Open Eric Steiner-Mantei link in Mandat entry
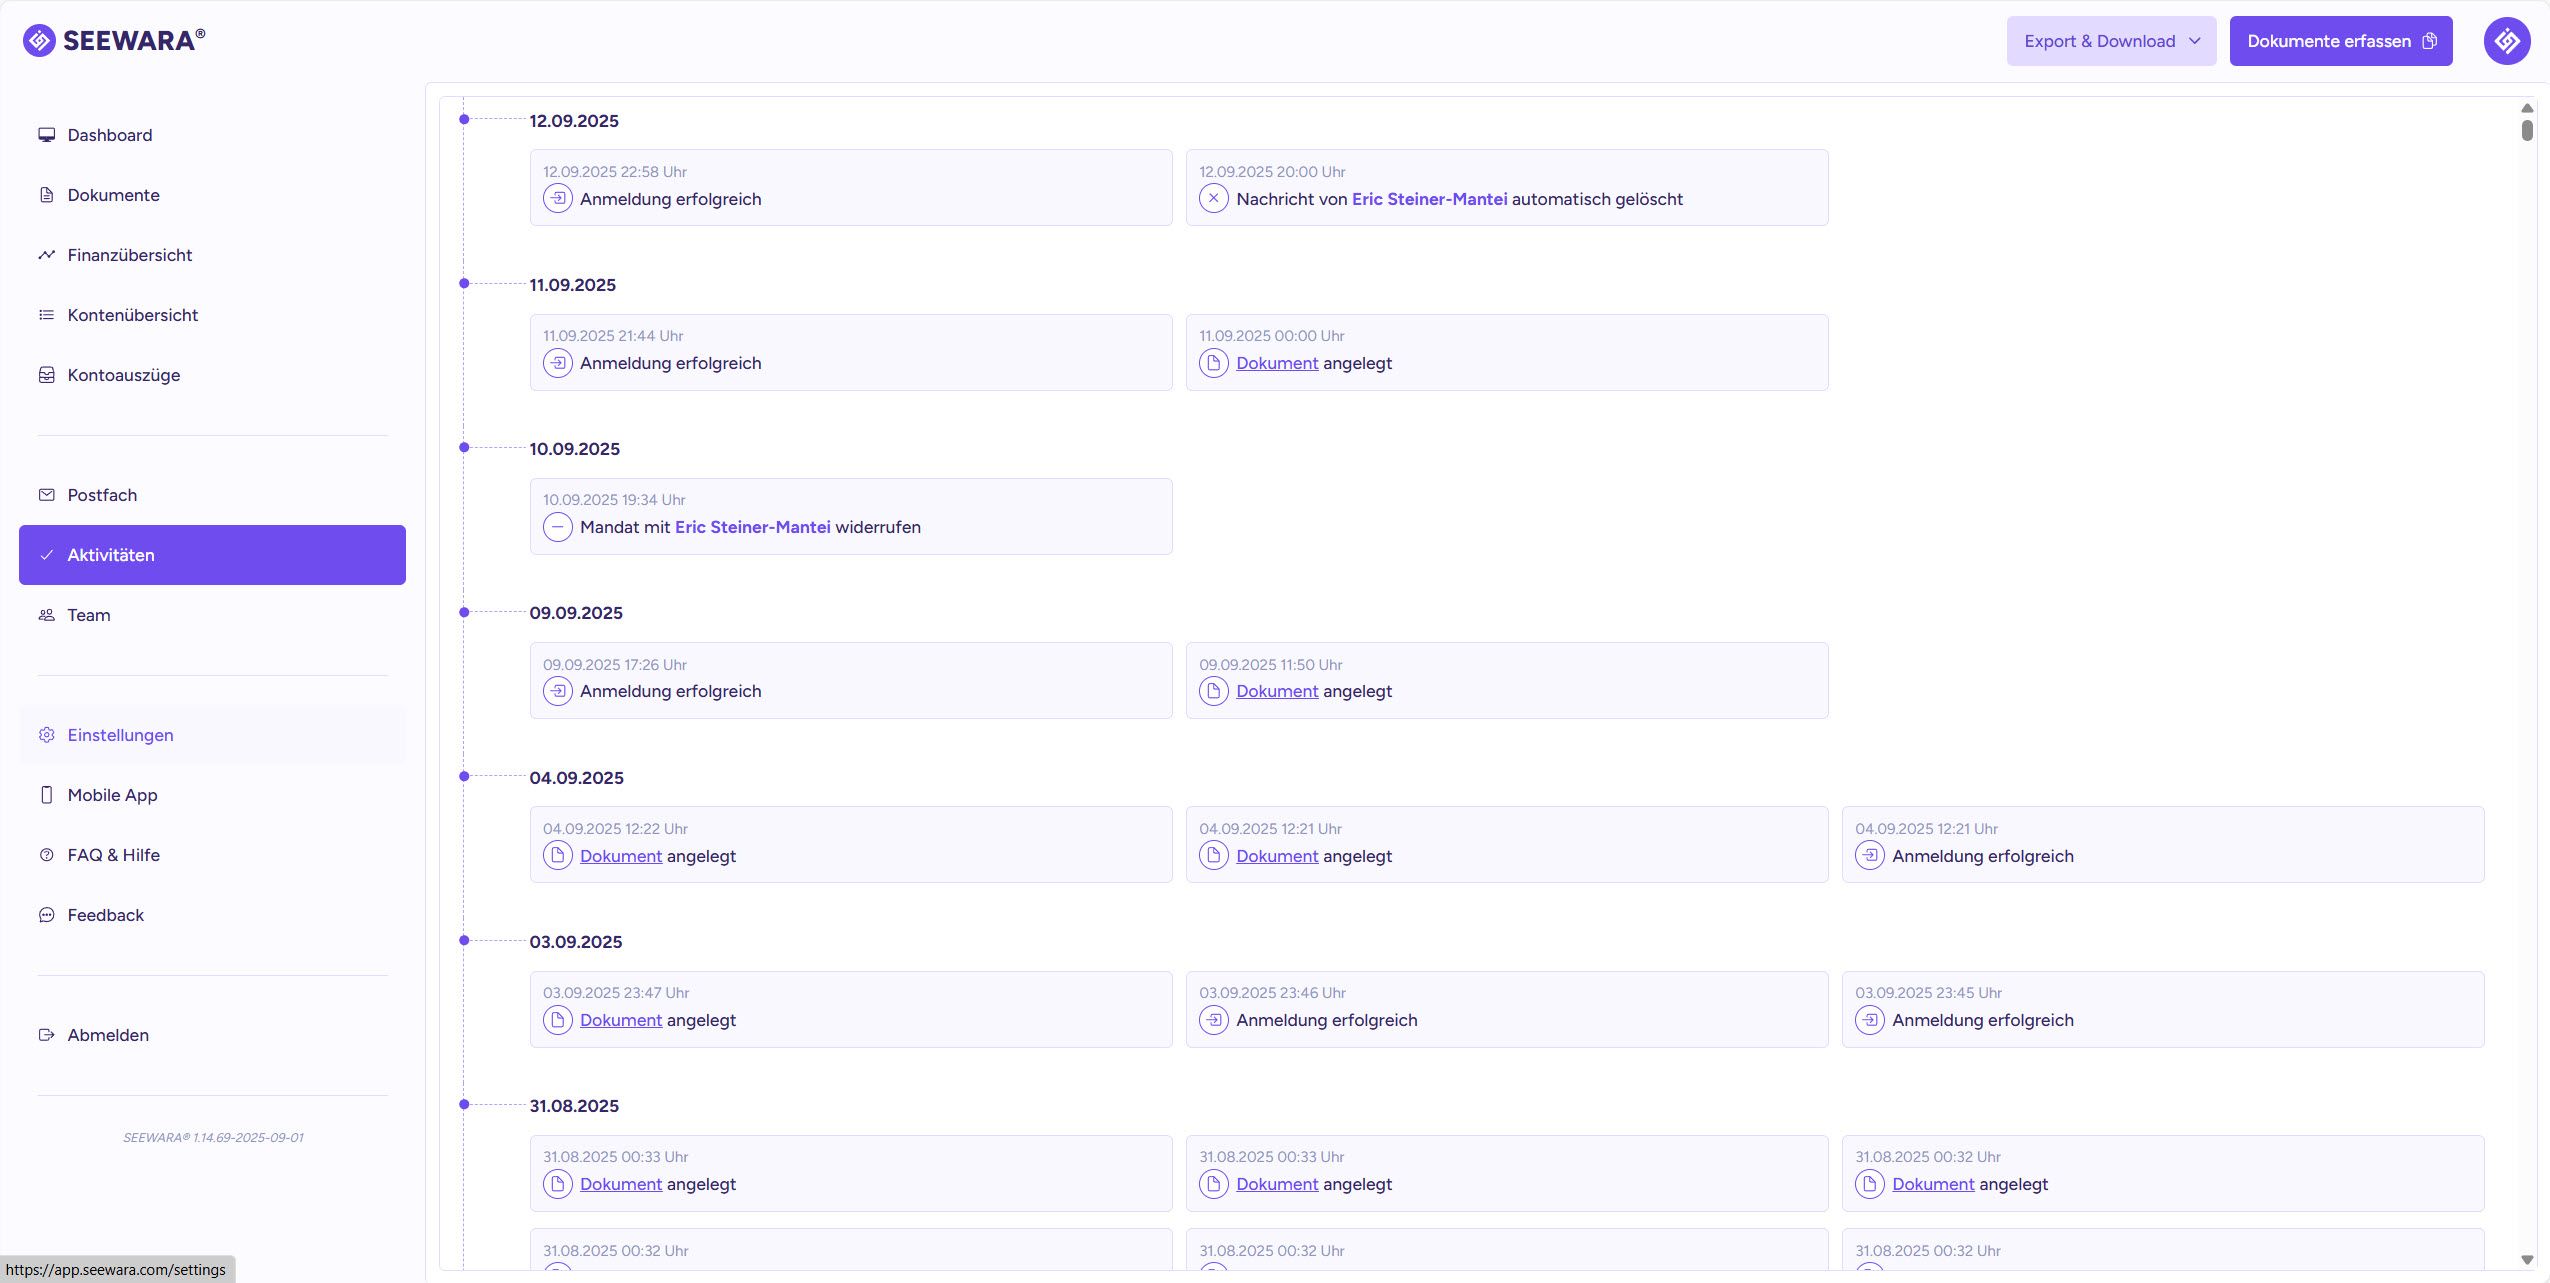 click(x=752, y=527)
